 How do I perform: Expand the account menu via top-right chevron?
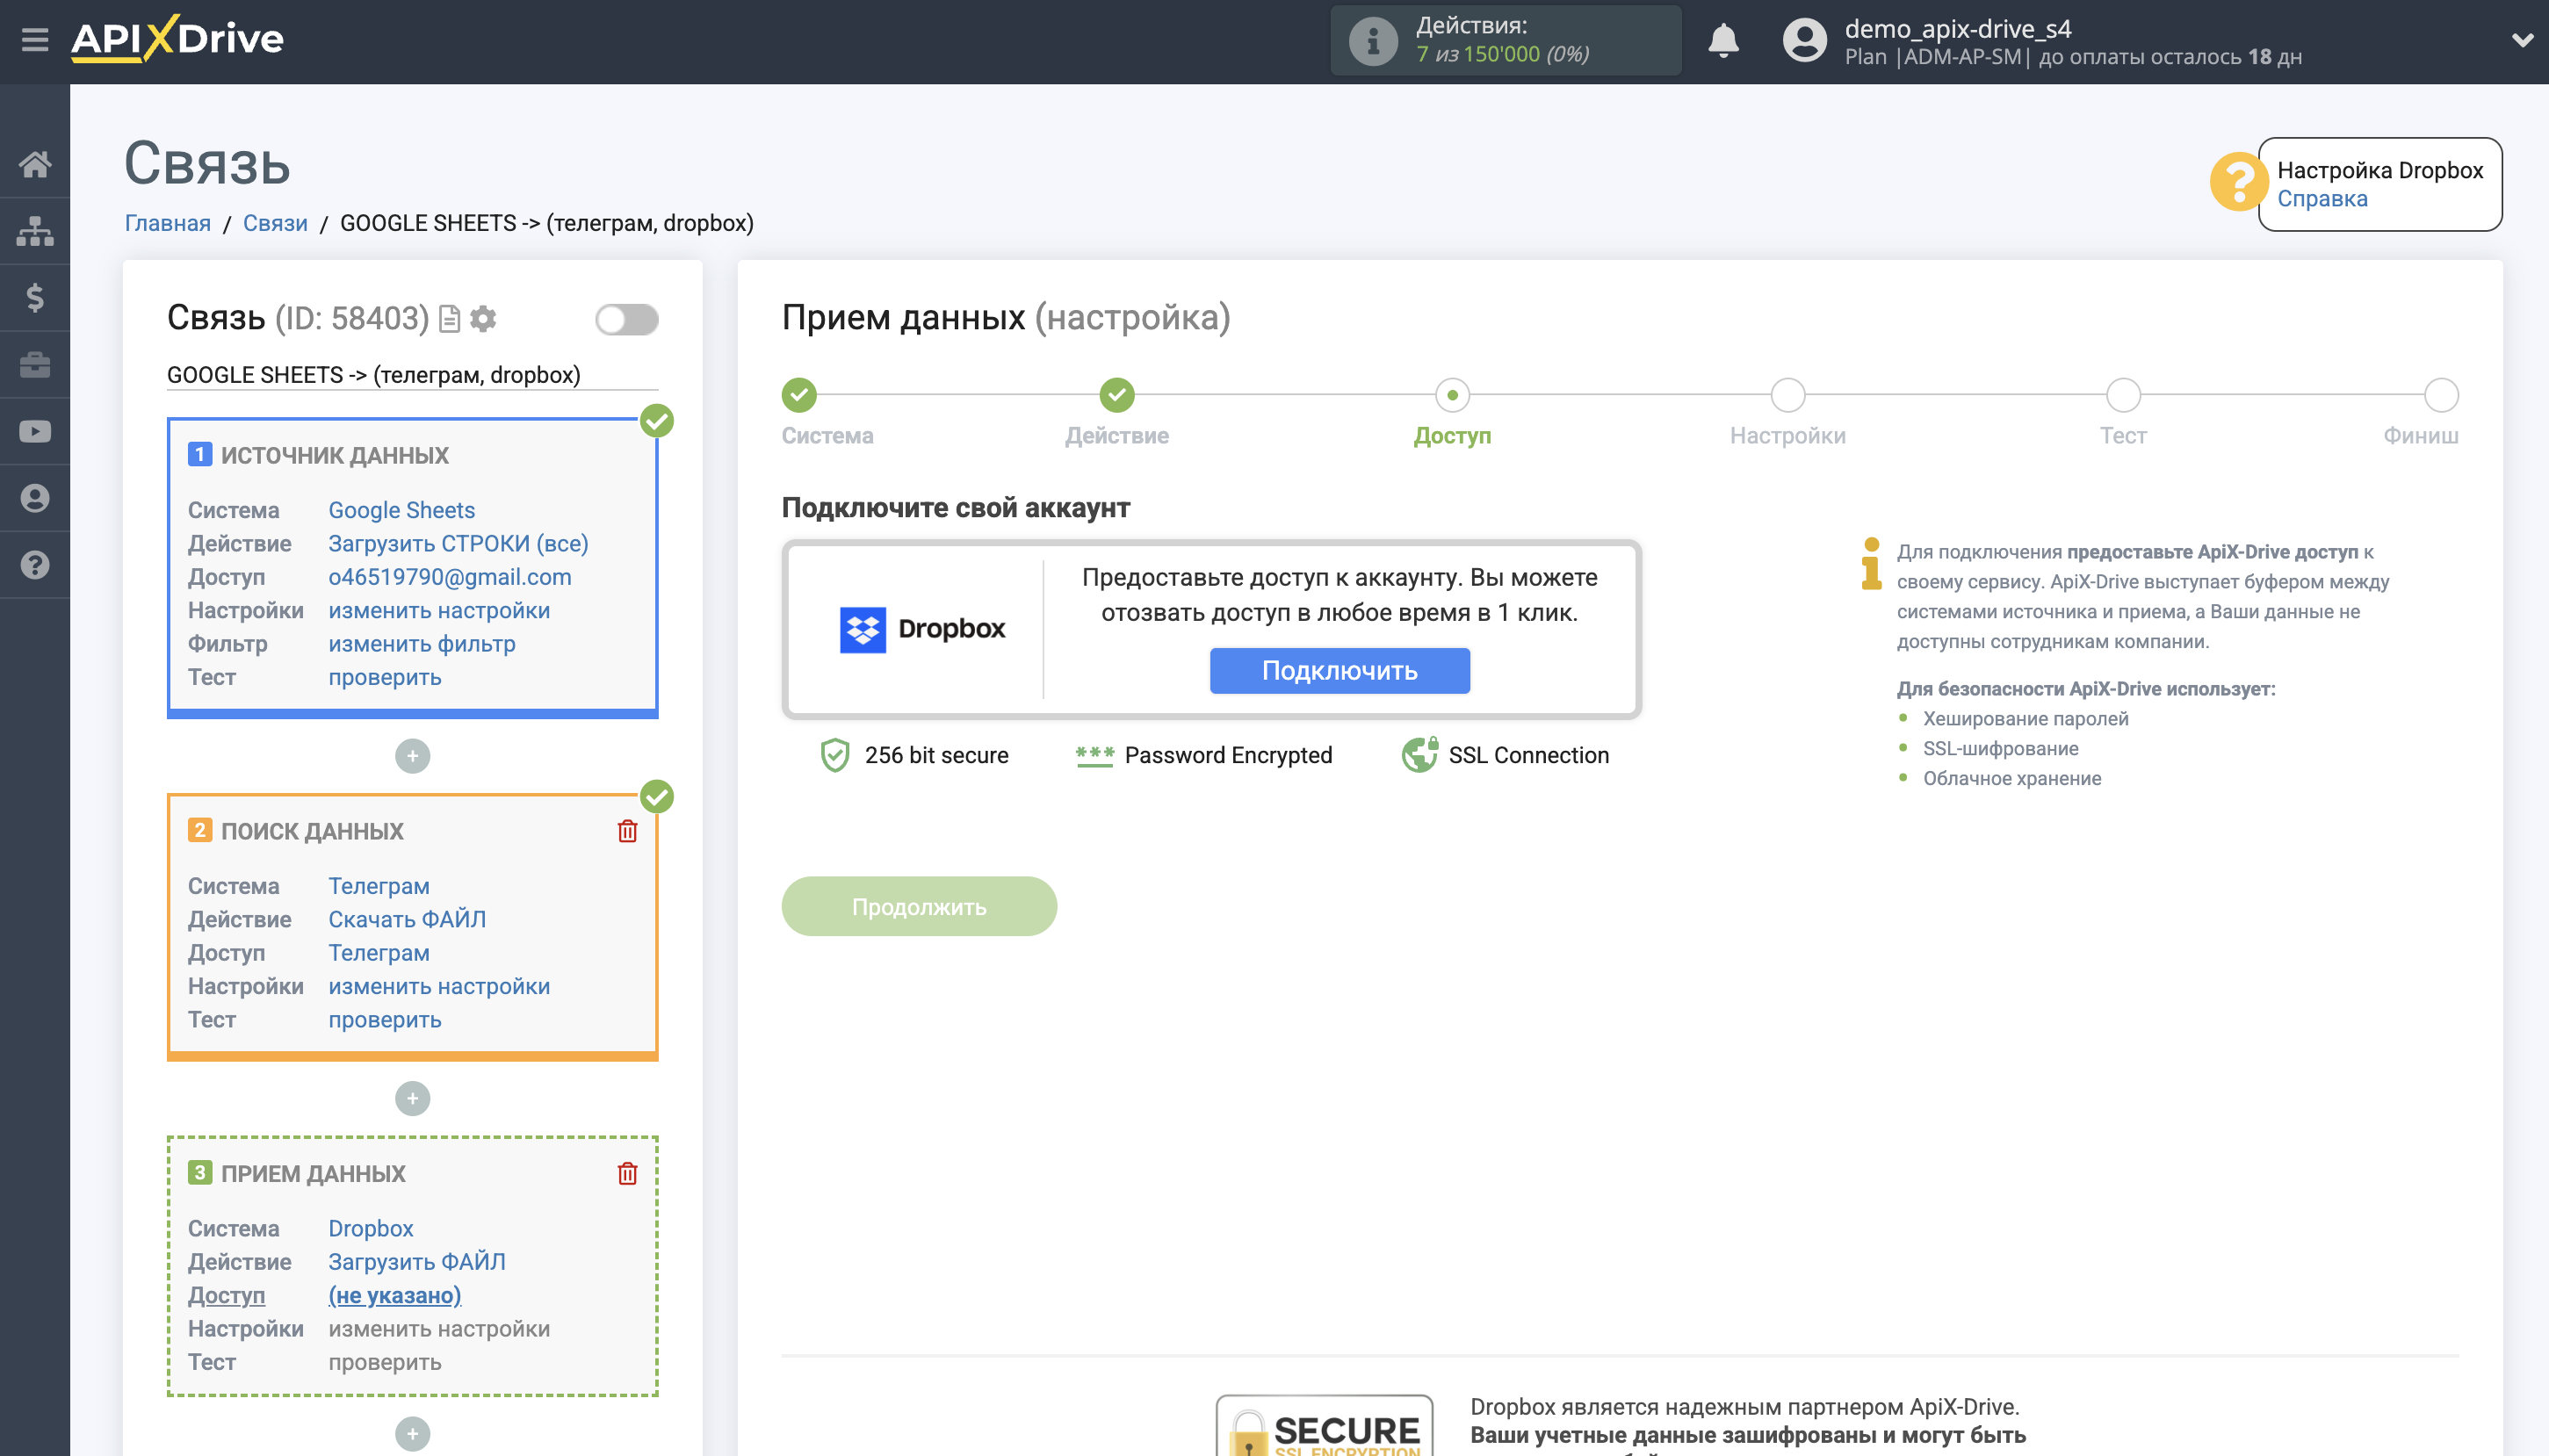click(2525, 40)
